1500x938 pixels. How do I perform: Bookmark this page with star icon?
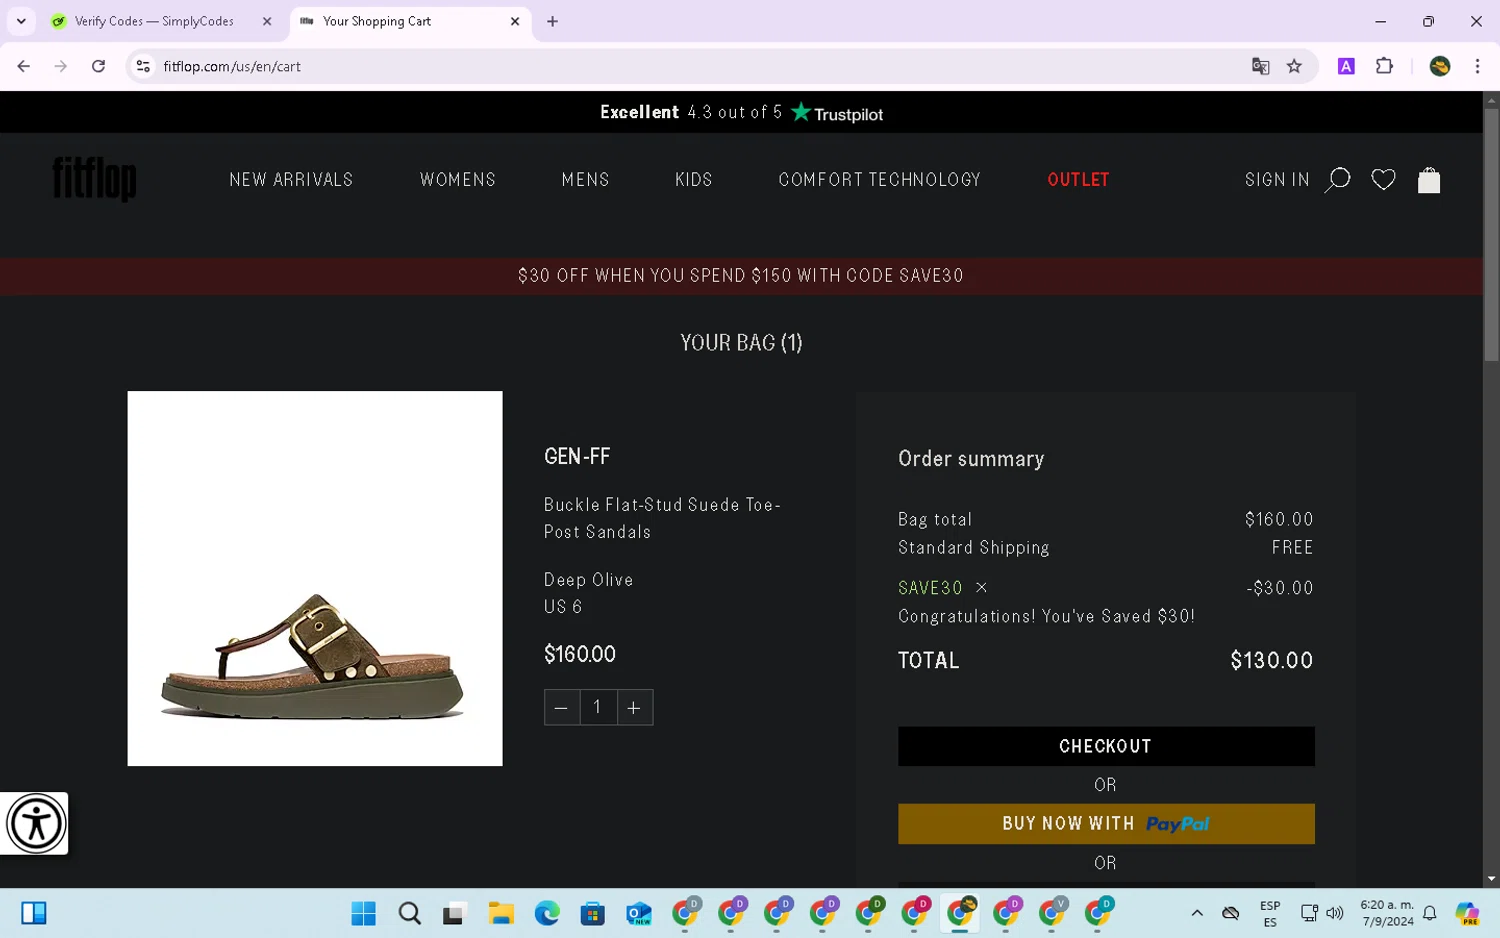tap(1294, 66)
